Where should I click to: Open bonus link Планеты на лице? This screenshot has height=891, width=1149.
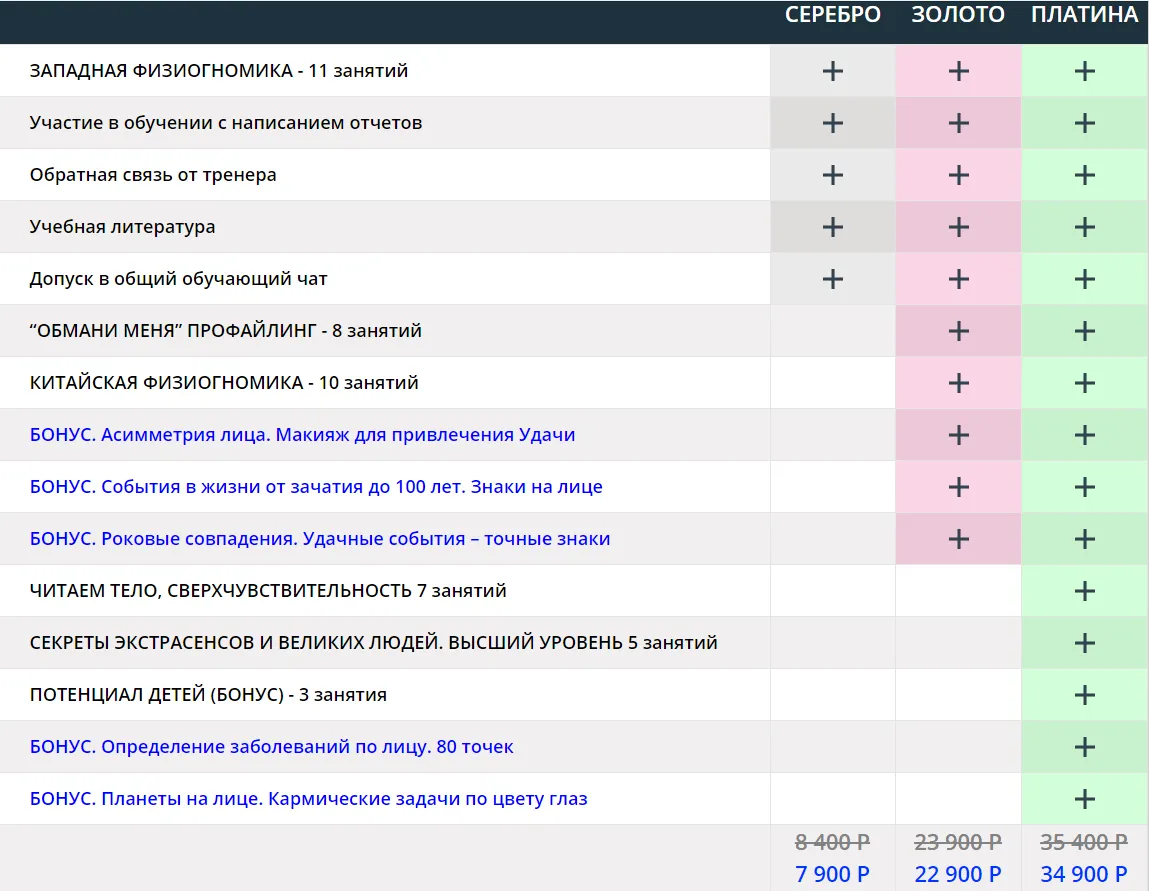click(x=308, y=799)
